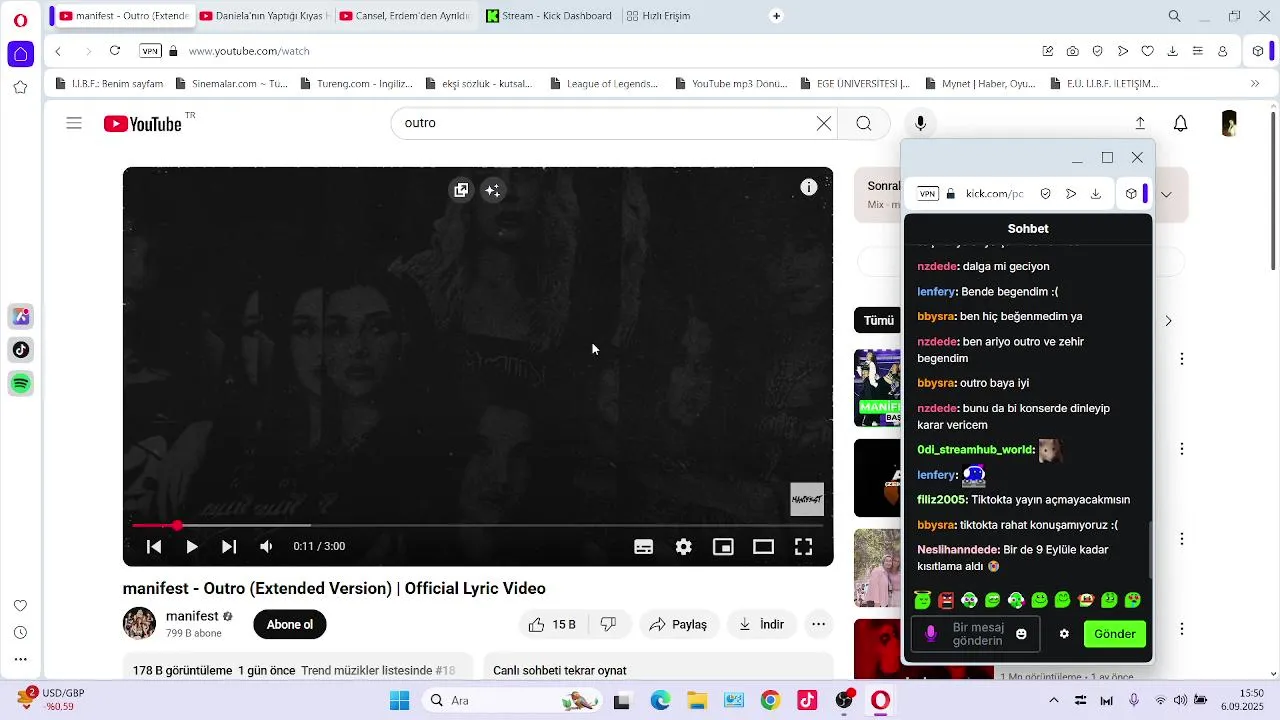Open TikTok in the Opera sidebar
The image size is (1280, 720).
coord(21,350)
